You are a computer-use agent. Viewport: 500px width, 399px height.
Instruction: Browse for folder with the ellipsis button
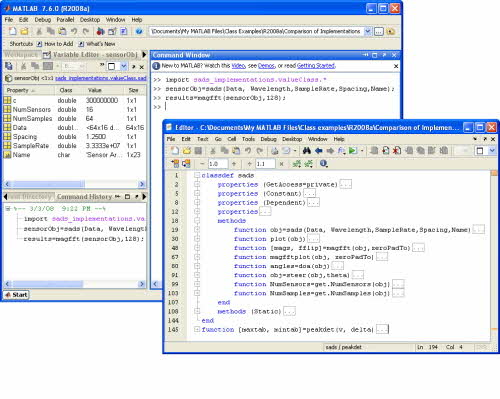379,32
